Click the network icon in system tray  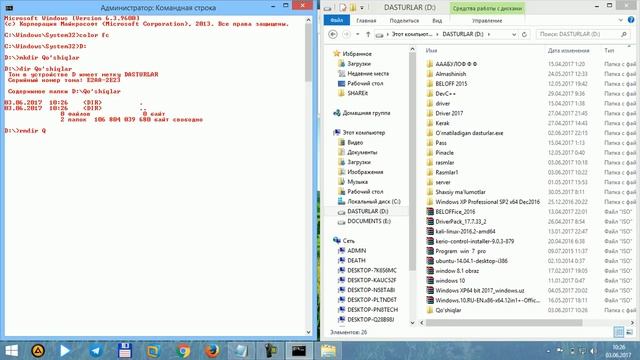click(582, 351)
